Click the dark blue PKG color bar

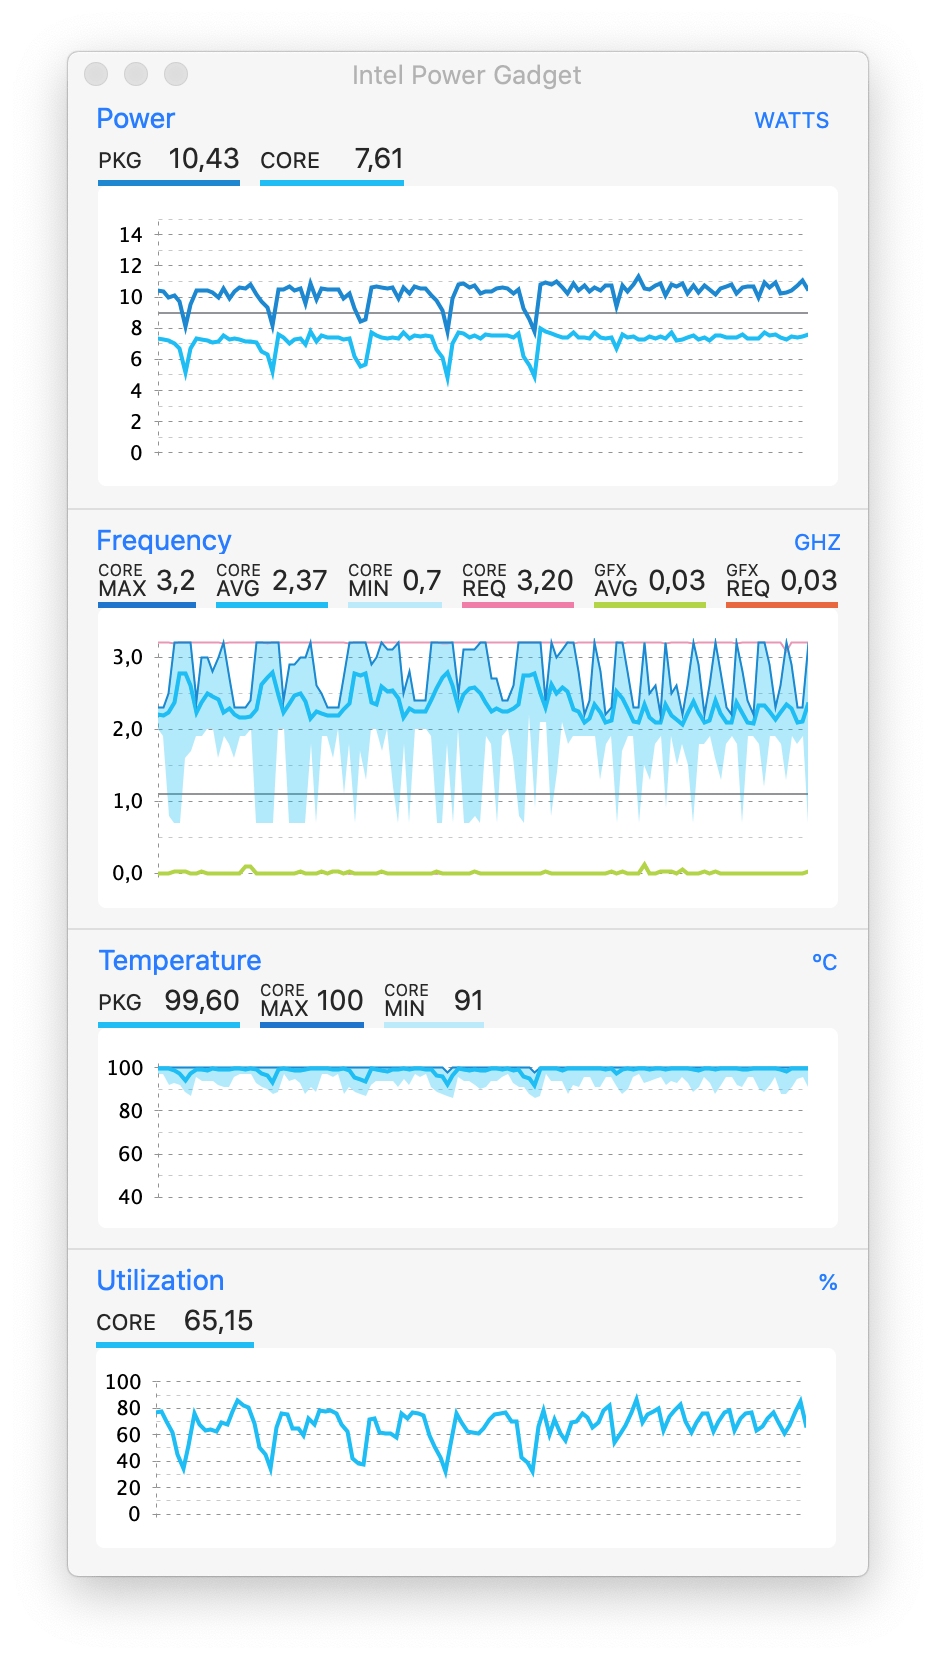click(169, 183)
